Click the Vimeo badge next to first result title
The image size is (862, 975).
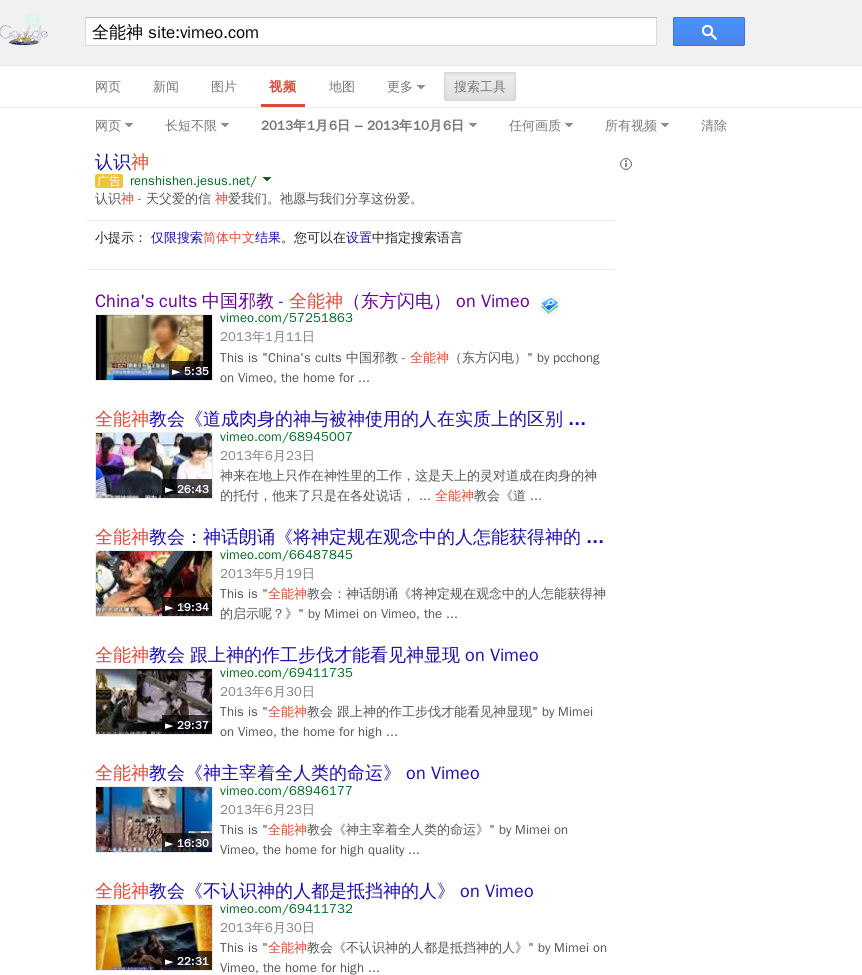click(x=549, y=305)
